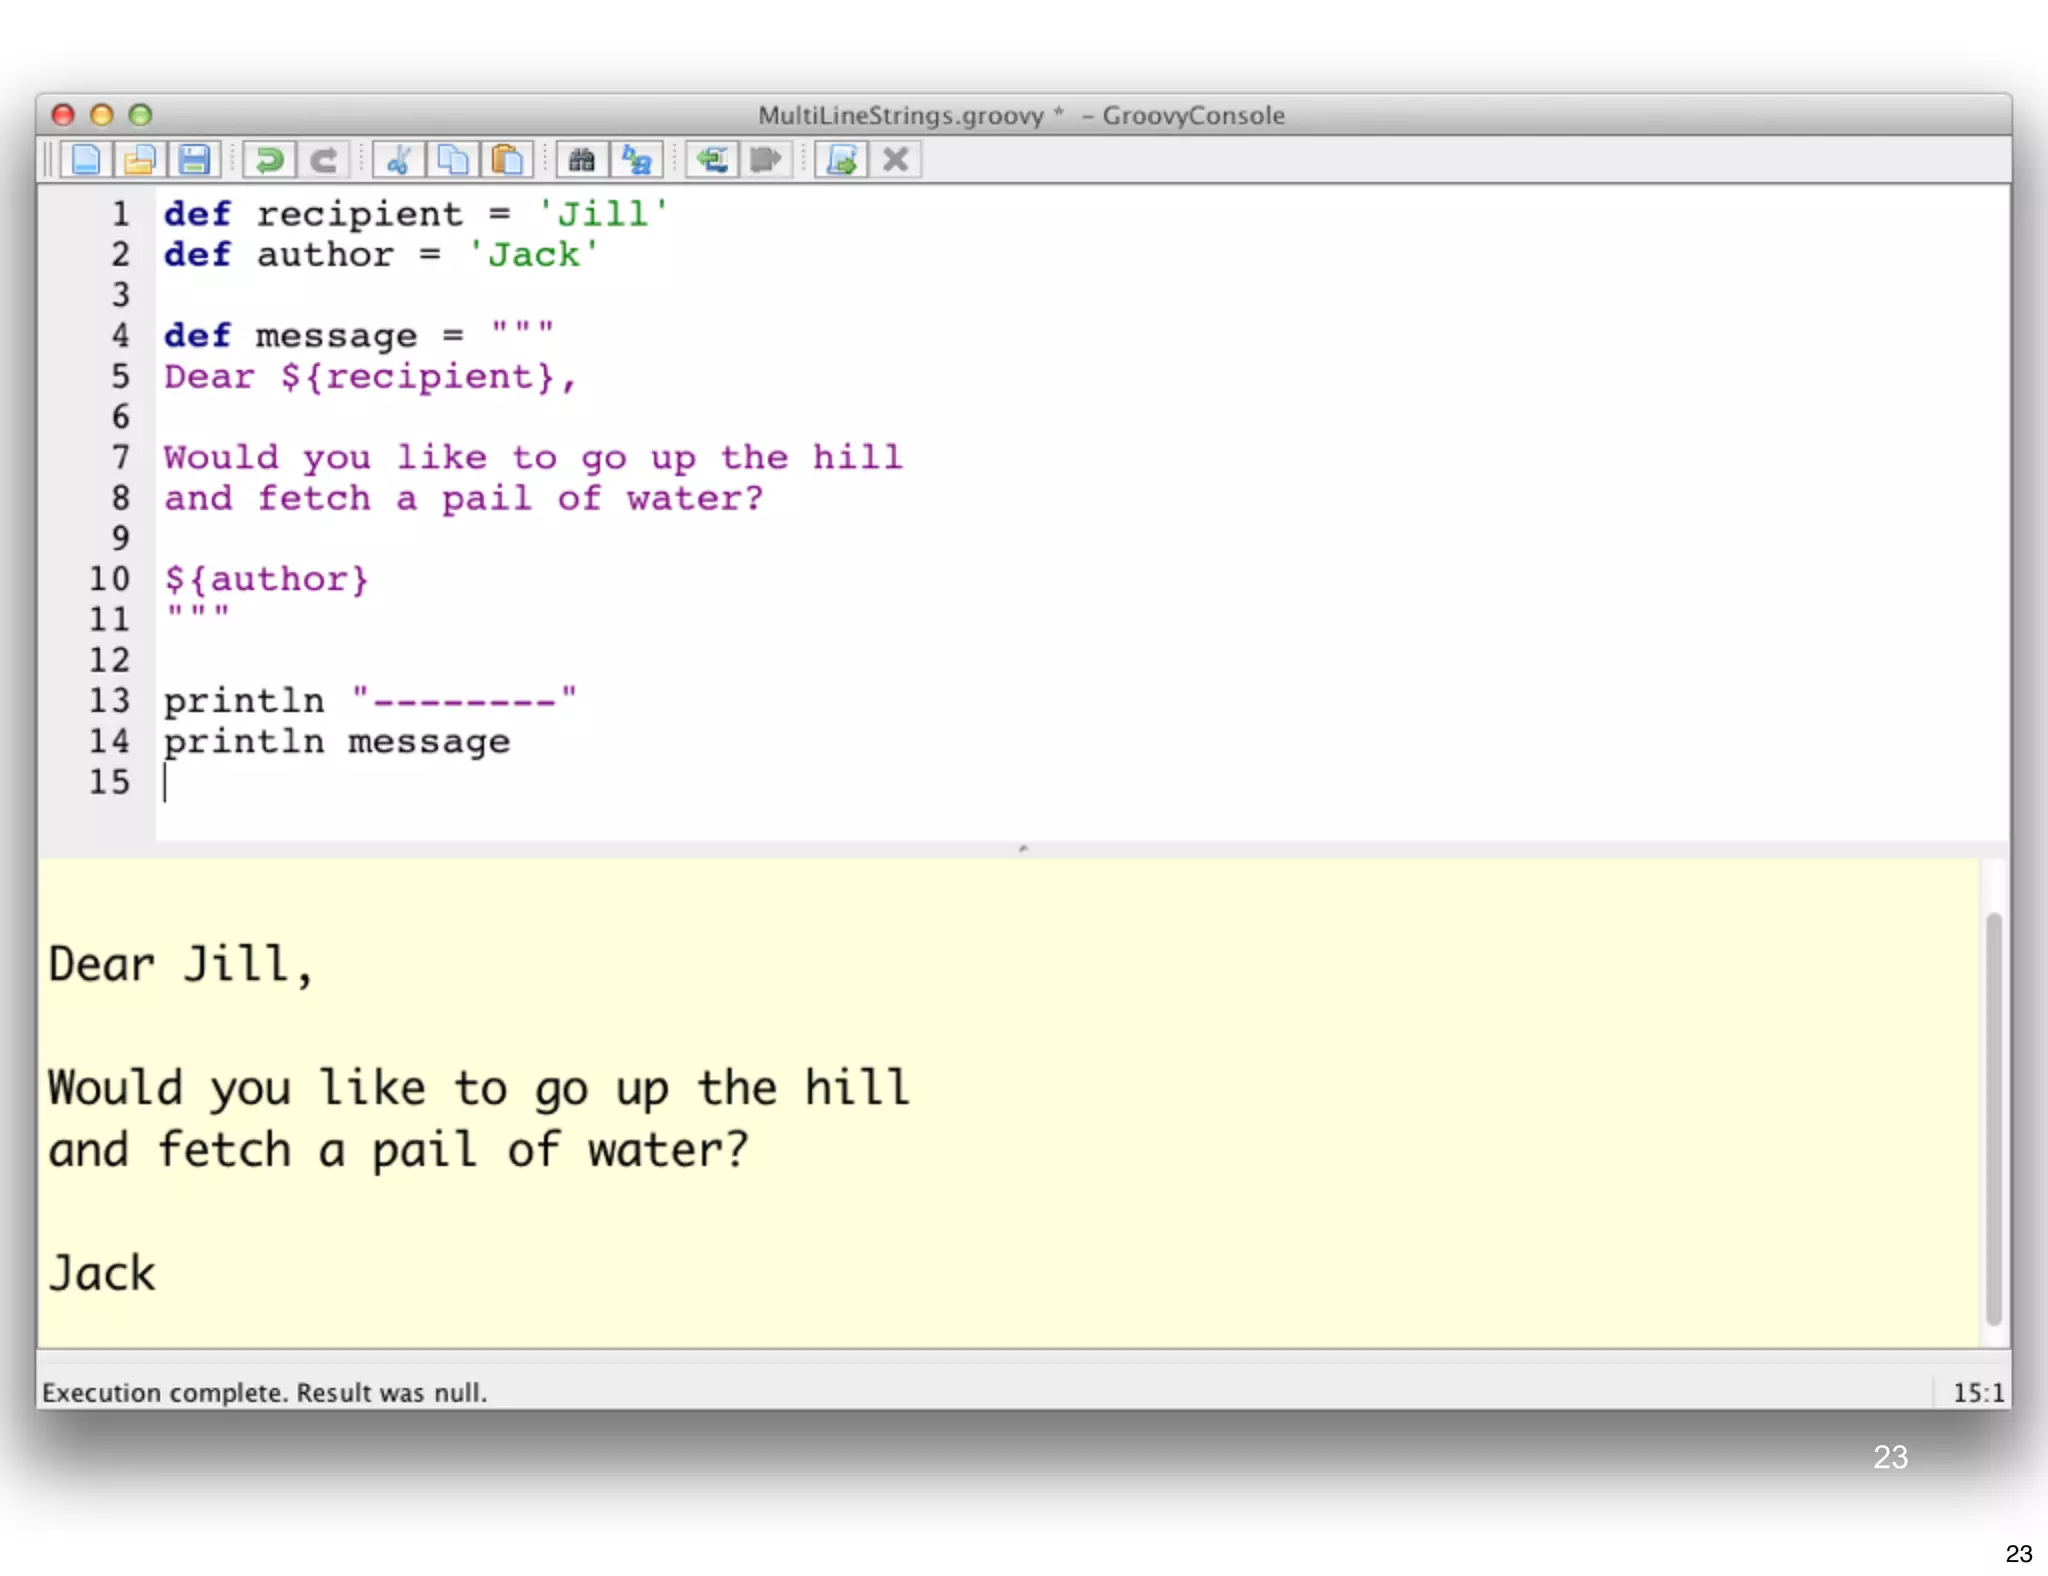Run the script with Execute icon
Screen dimensions: 2048x1576
click(842, 160)
